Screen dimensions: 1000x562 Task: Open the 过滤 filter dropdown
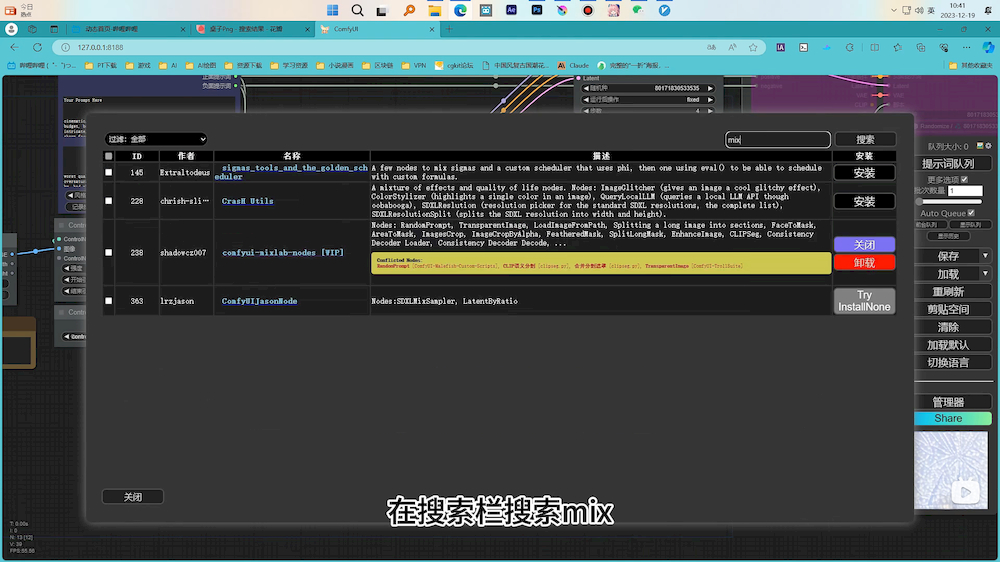click(x=155, y=139)
